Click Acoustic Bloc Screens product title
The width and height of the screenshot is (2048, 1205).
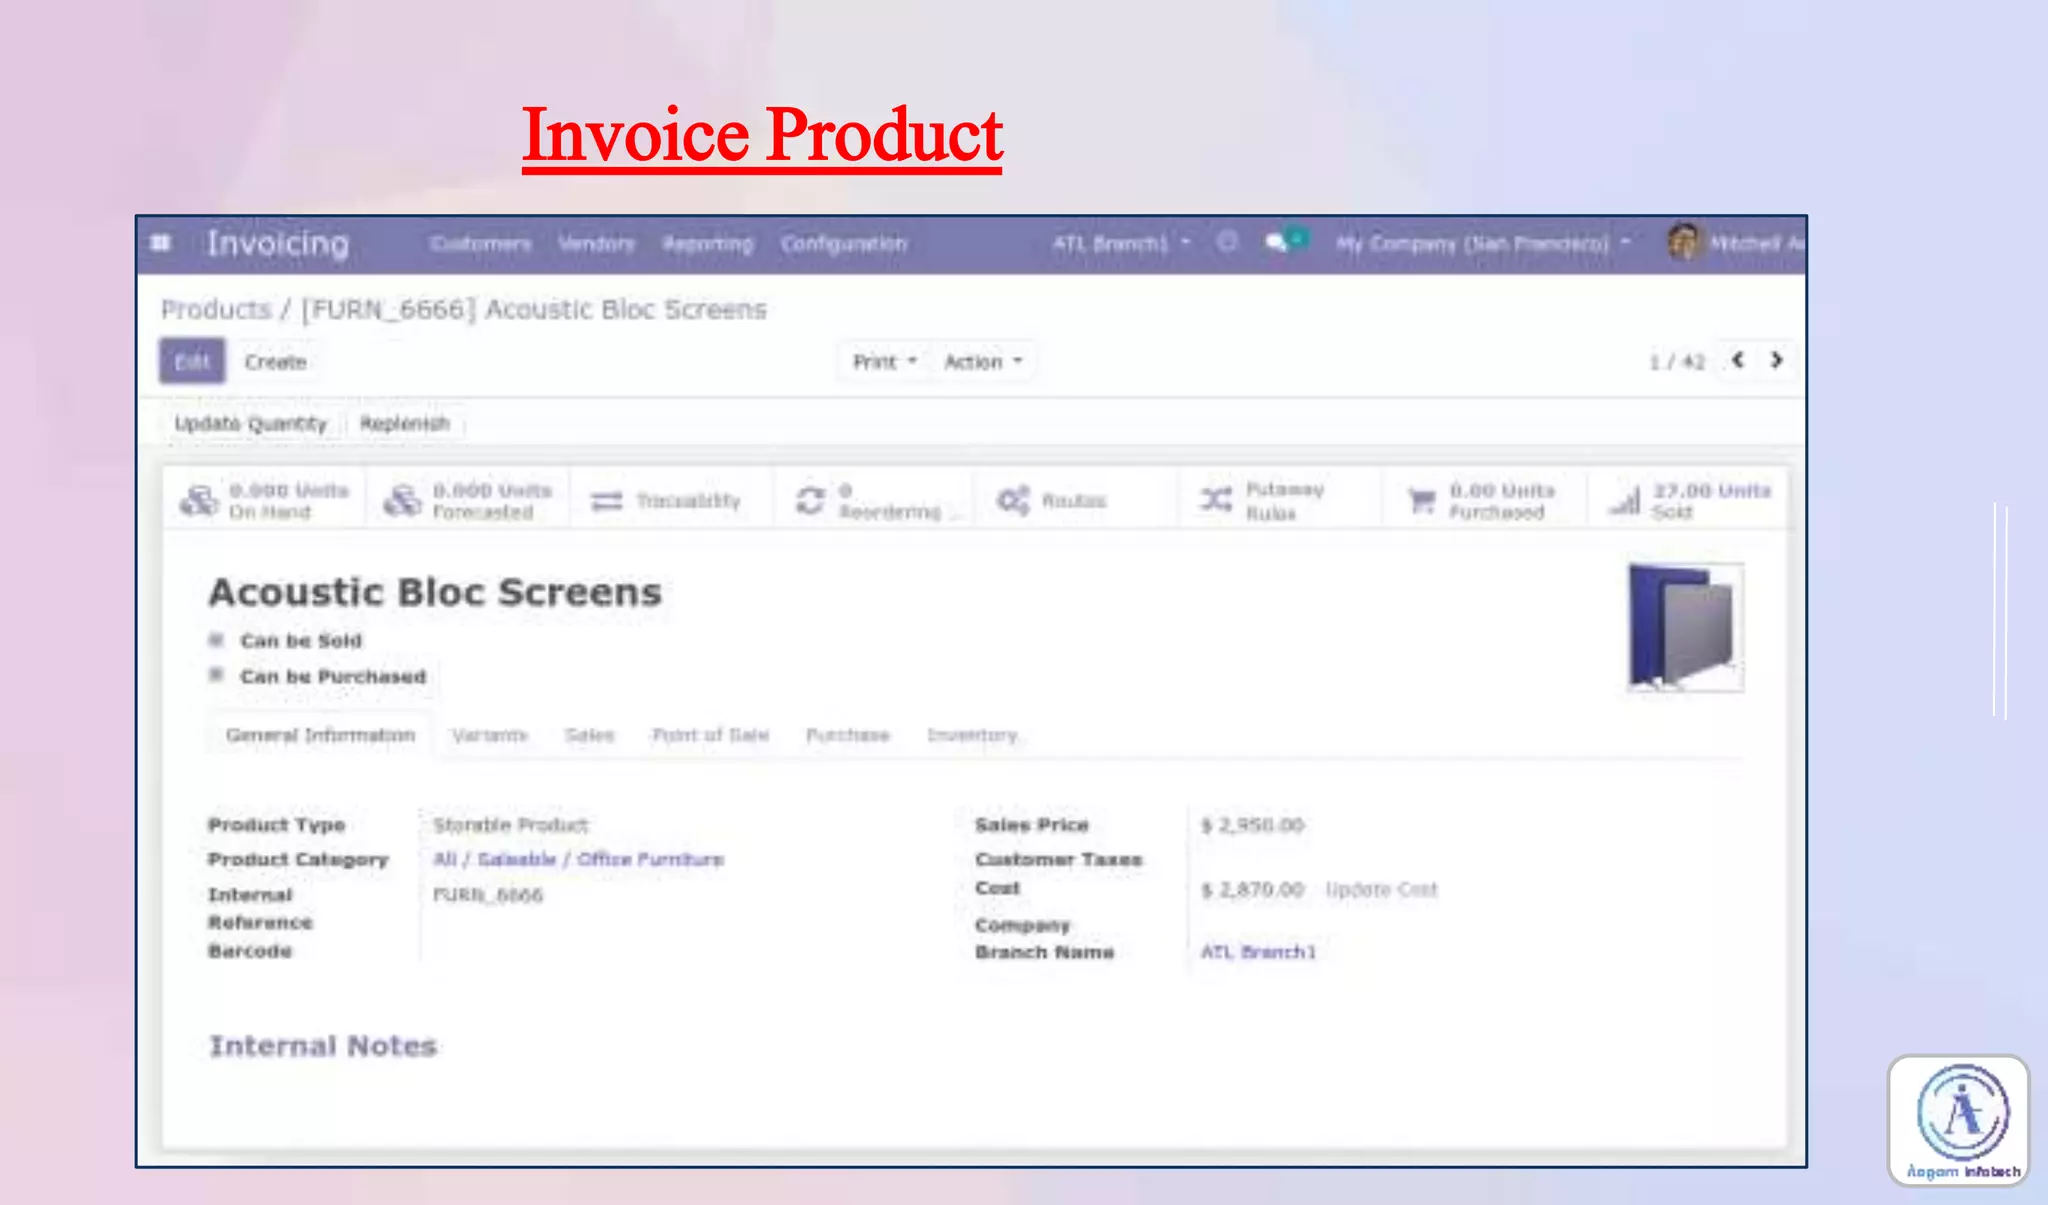point(435,592)
